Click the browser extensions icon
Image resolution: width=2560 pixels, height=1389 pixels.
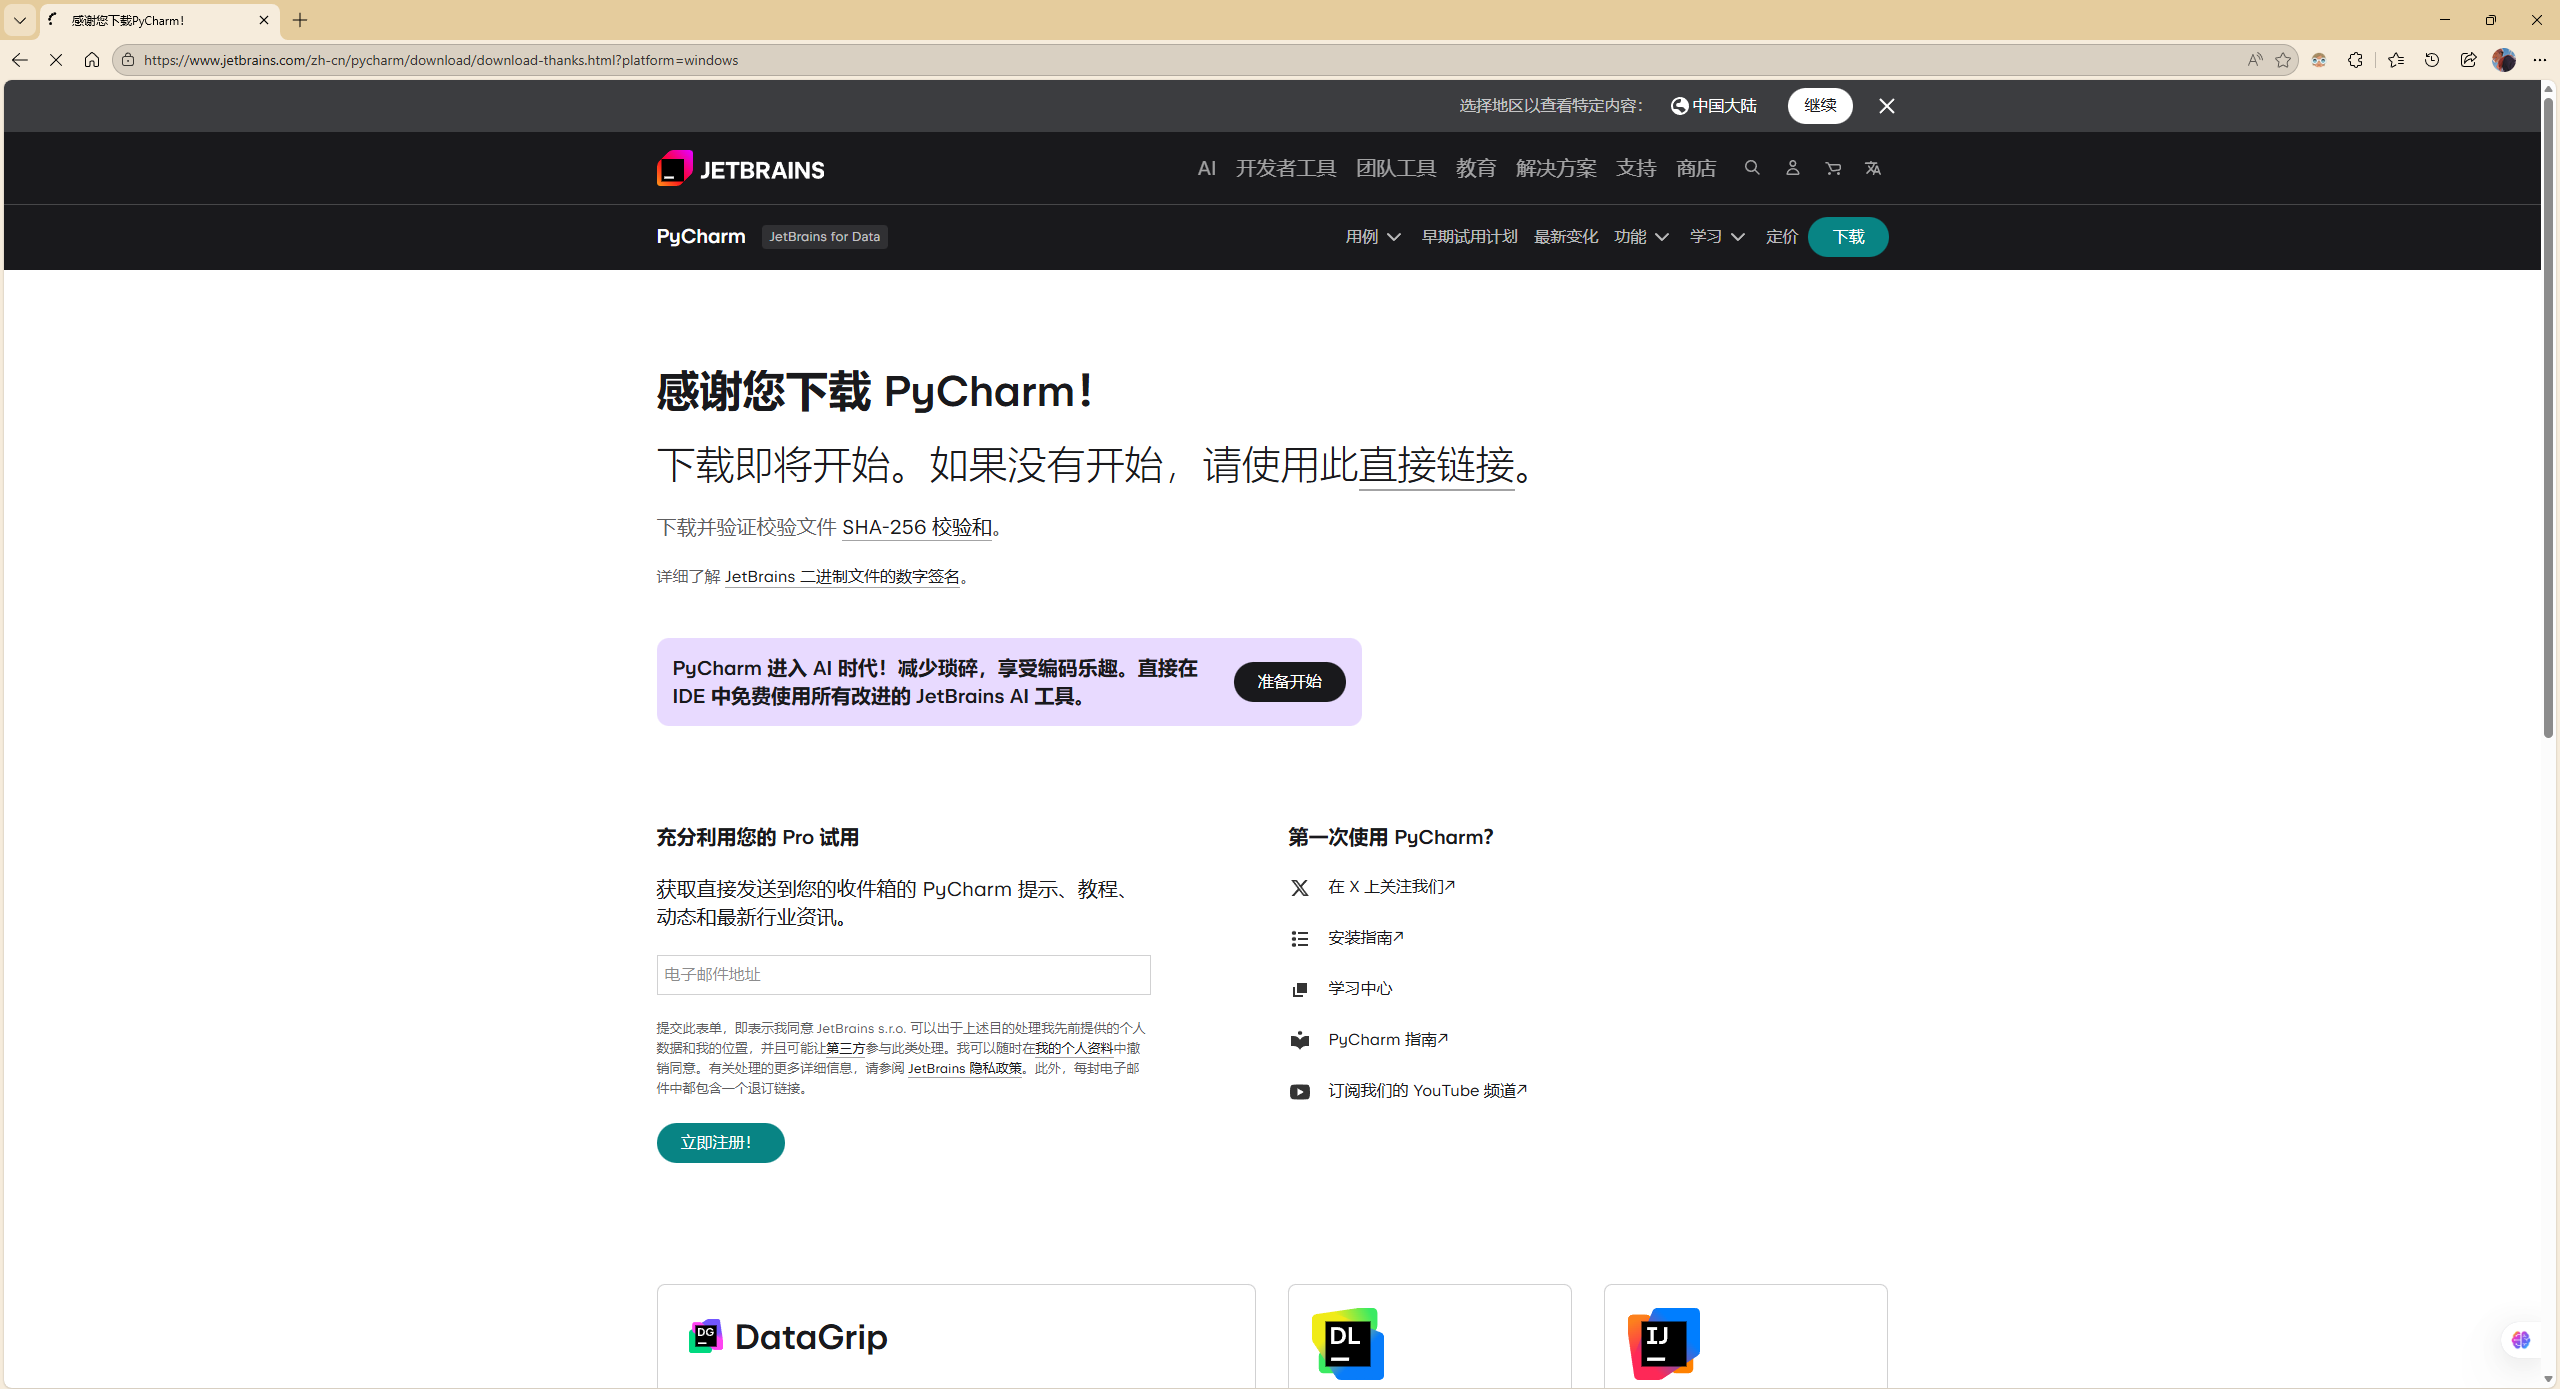click(x=2355, y=60)
